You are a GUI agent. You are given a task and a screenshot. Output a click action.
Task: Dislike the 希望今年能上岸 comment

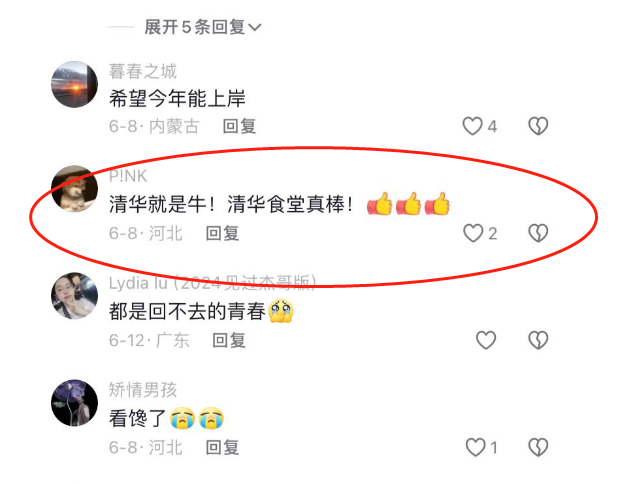[x=538, y=126]
